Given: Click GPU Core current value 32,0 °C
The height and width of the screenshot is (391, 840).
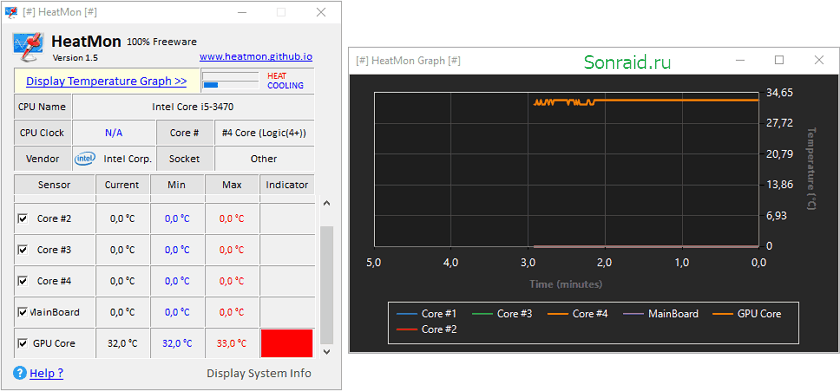Looking at the screenshot, I should (x=122, y=343).
